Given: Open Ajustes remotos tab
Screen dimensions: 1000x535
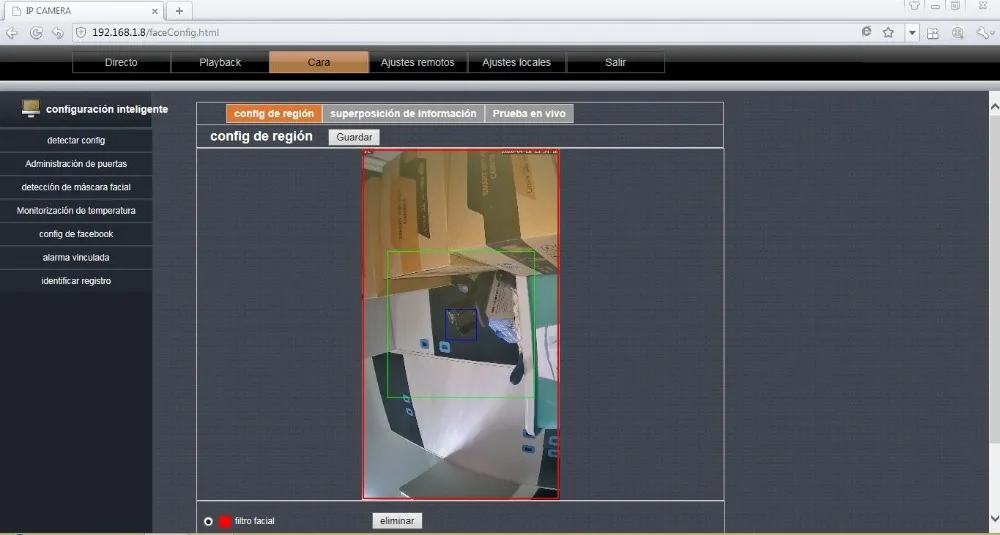Looking at the screenshot, I should pyautogui.click(x=418, y=62).
